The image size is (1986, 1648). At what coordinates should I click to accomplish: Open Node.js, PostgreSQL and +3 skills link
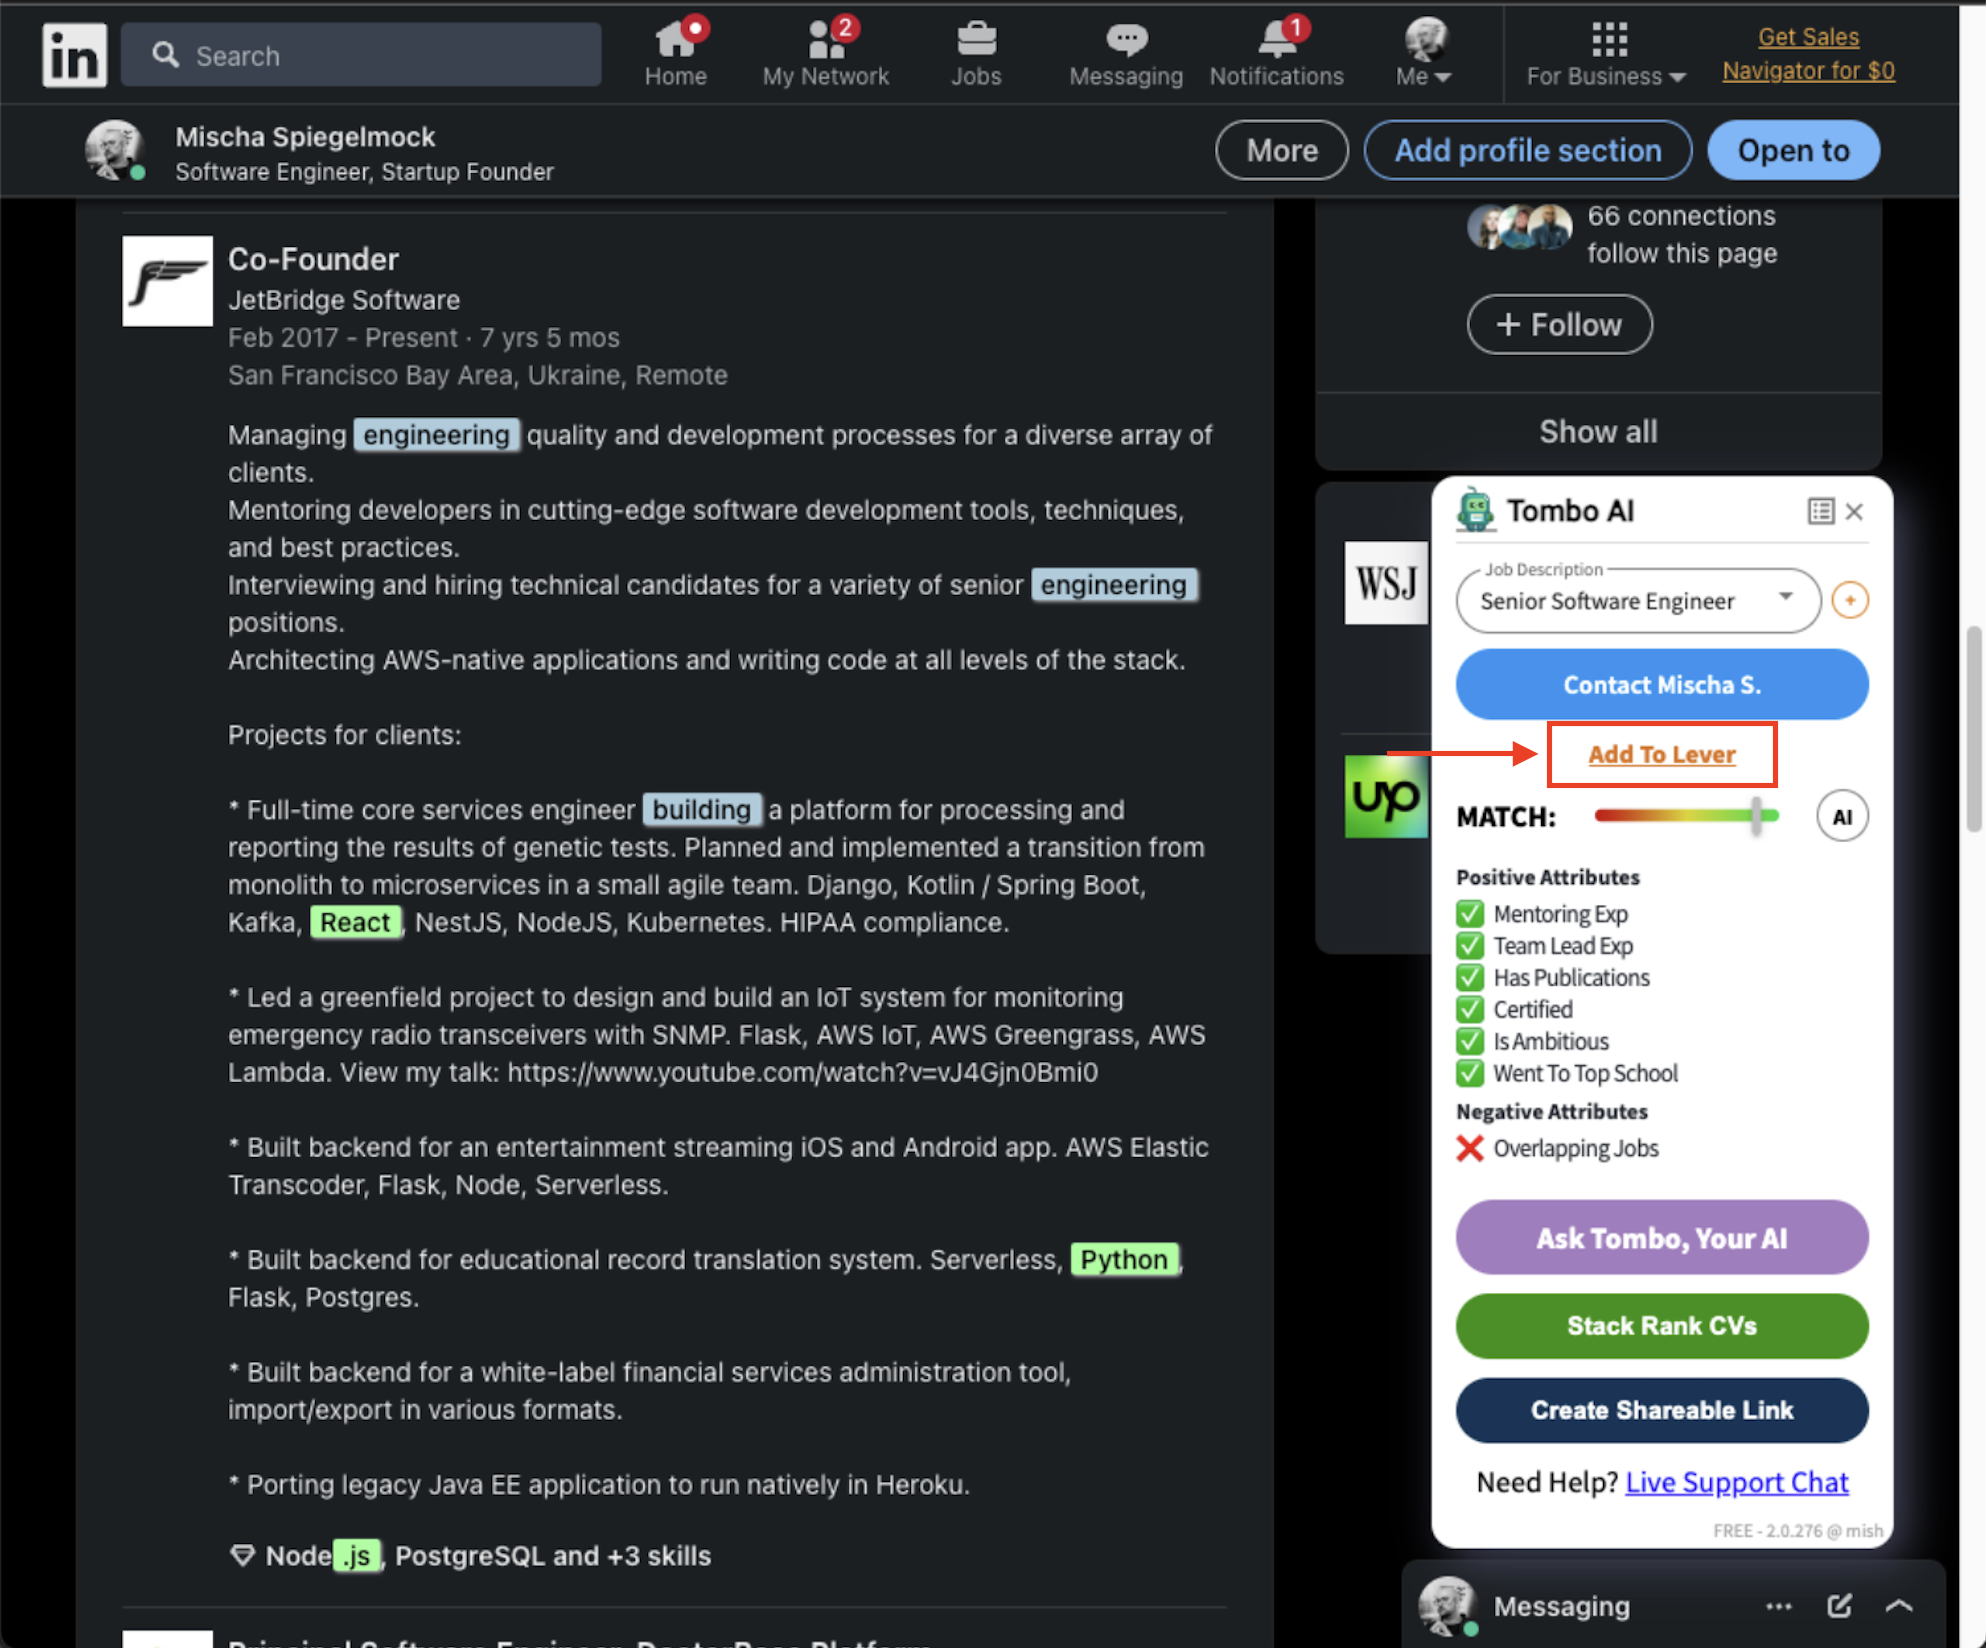488,1556
